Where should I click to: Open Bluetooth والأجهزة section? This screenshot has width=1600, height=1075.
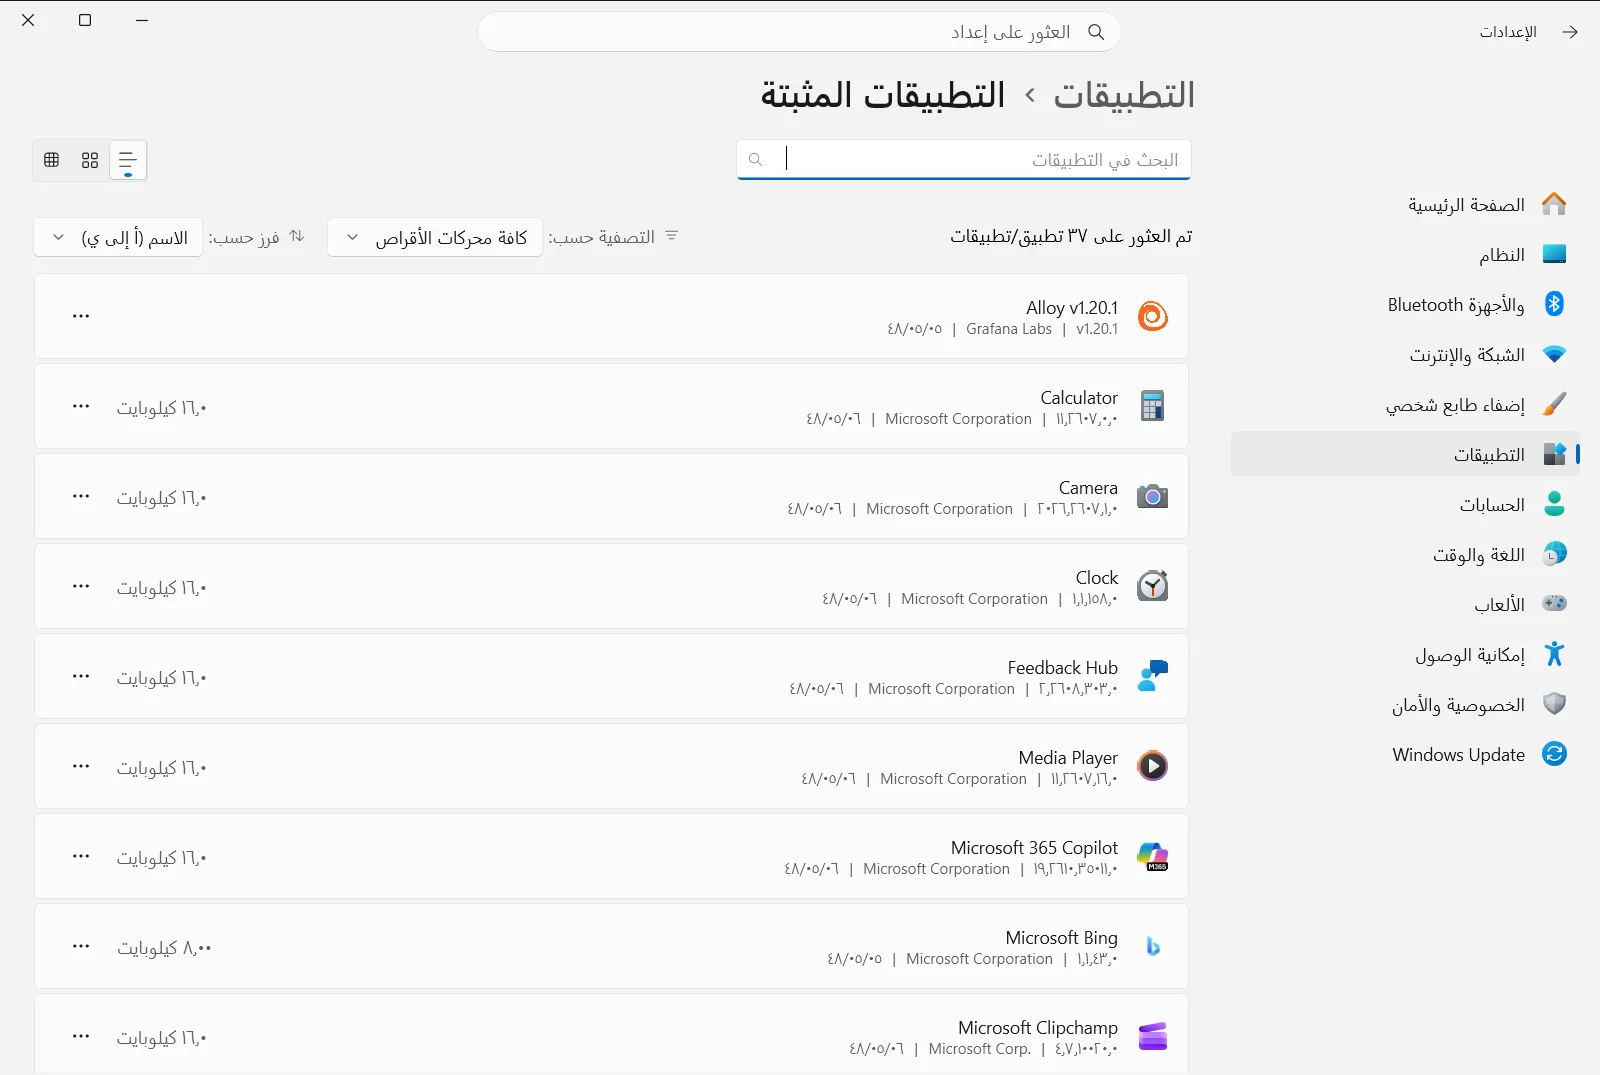[x=1405, y=305]
